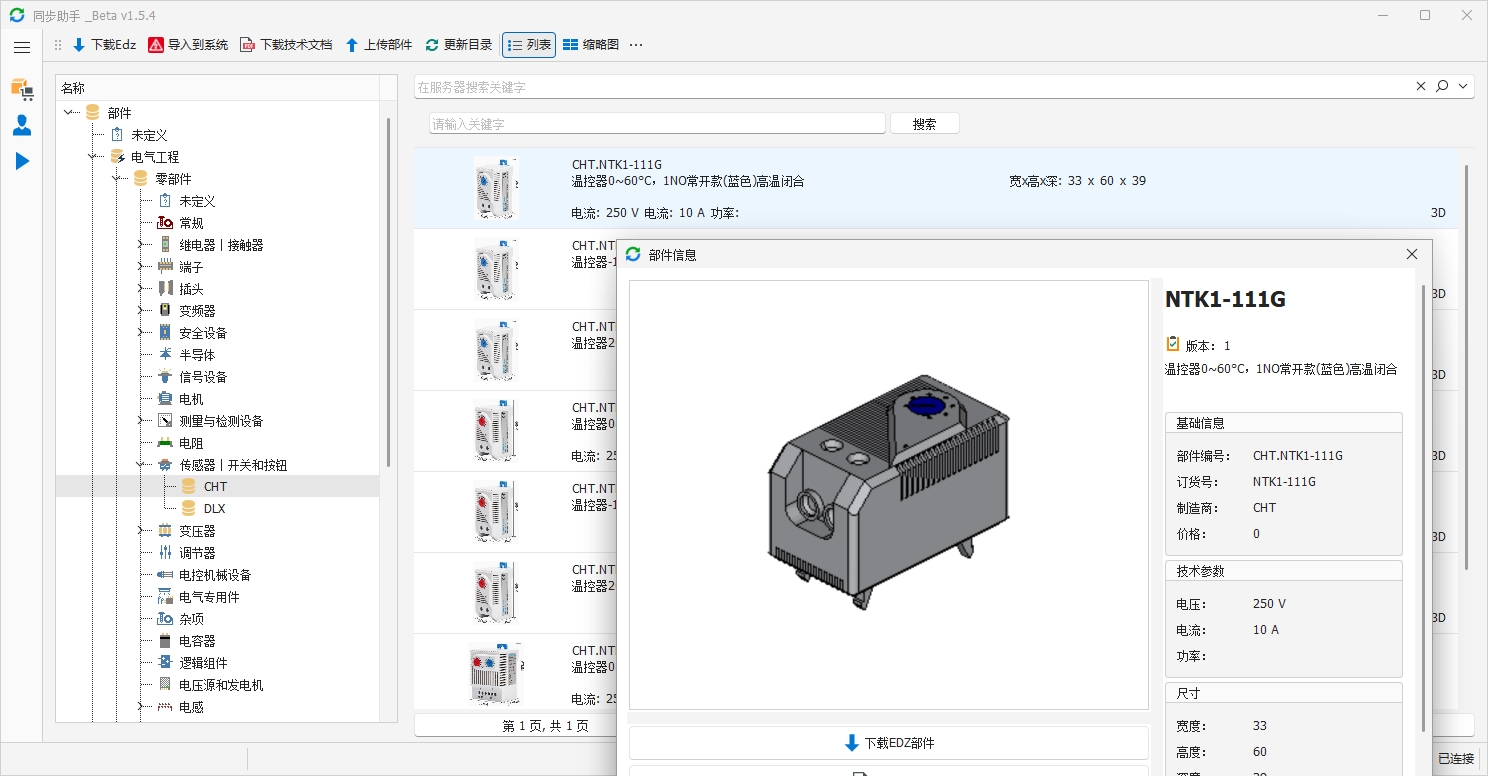Click 第 1 页, 共 1 页 pagination text
The height and width of the screenshot is (776, 1488).
tap(546, 726)
